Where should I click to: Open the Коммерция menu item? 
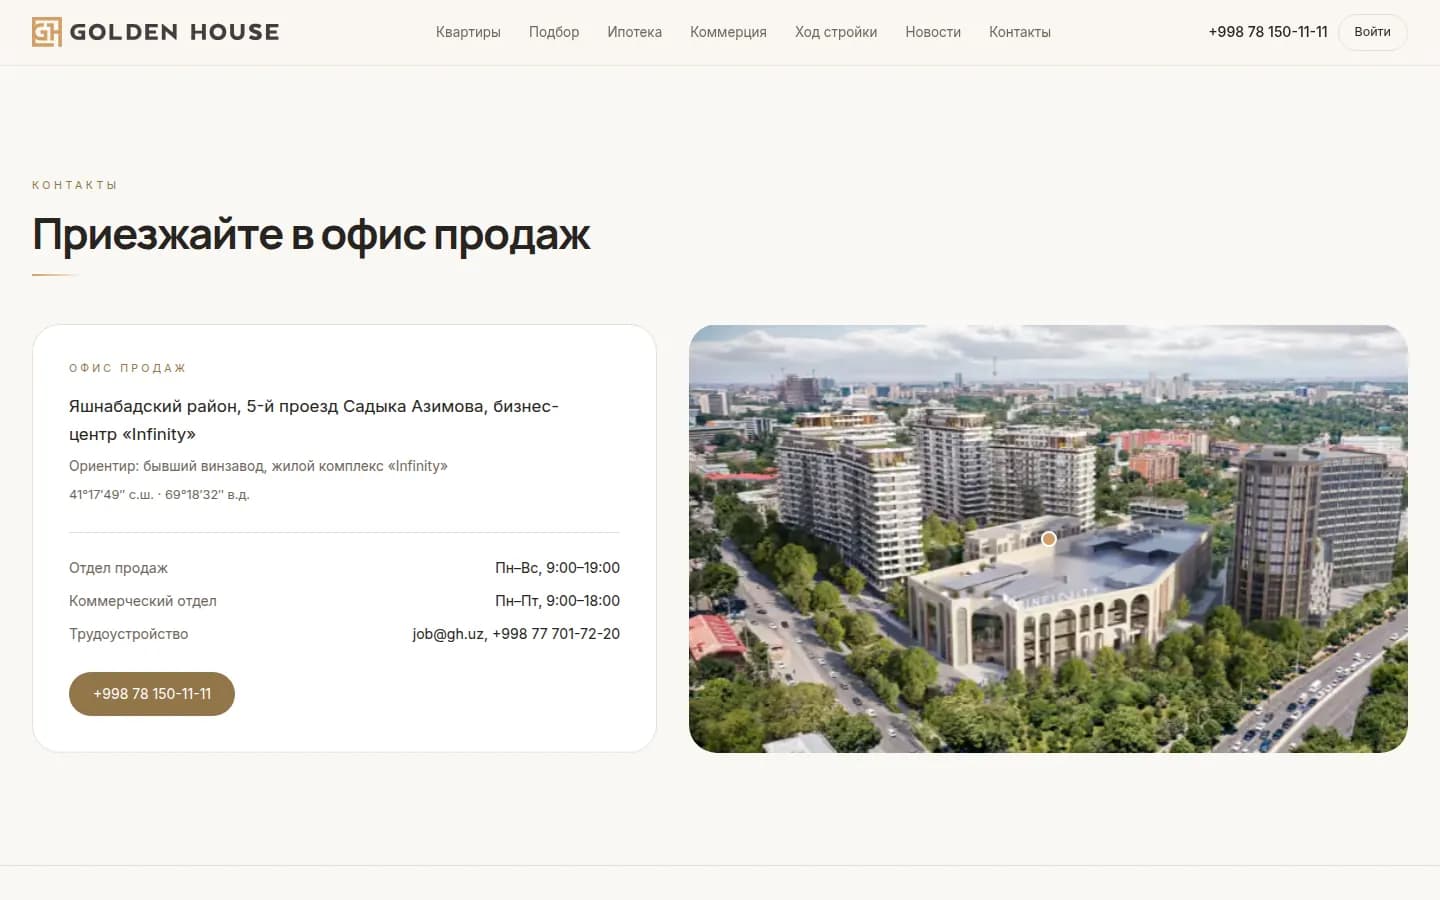[728, 32]
